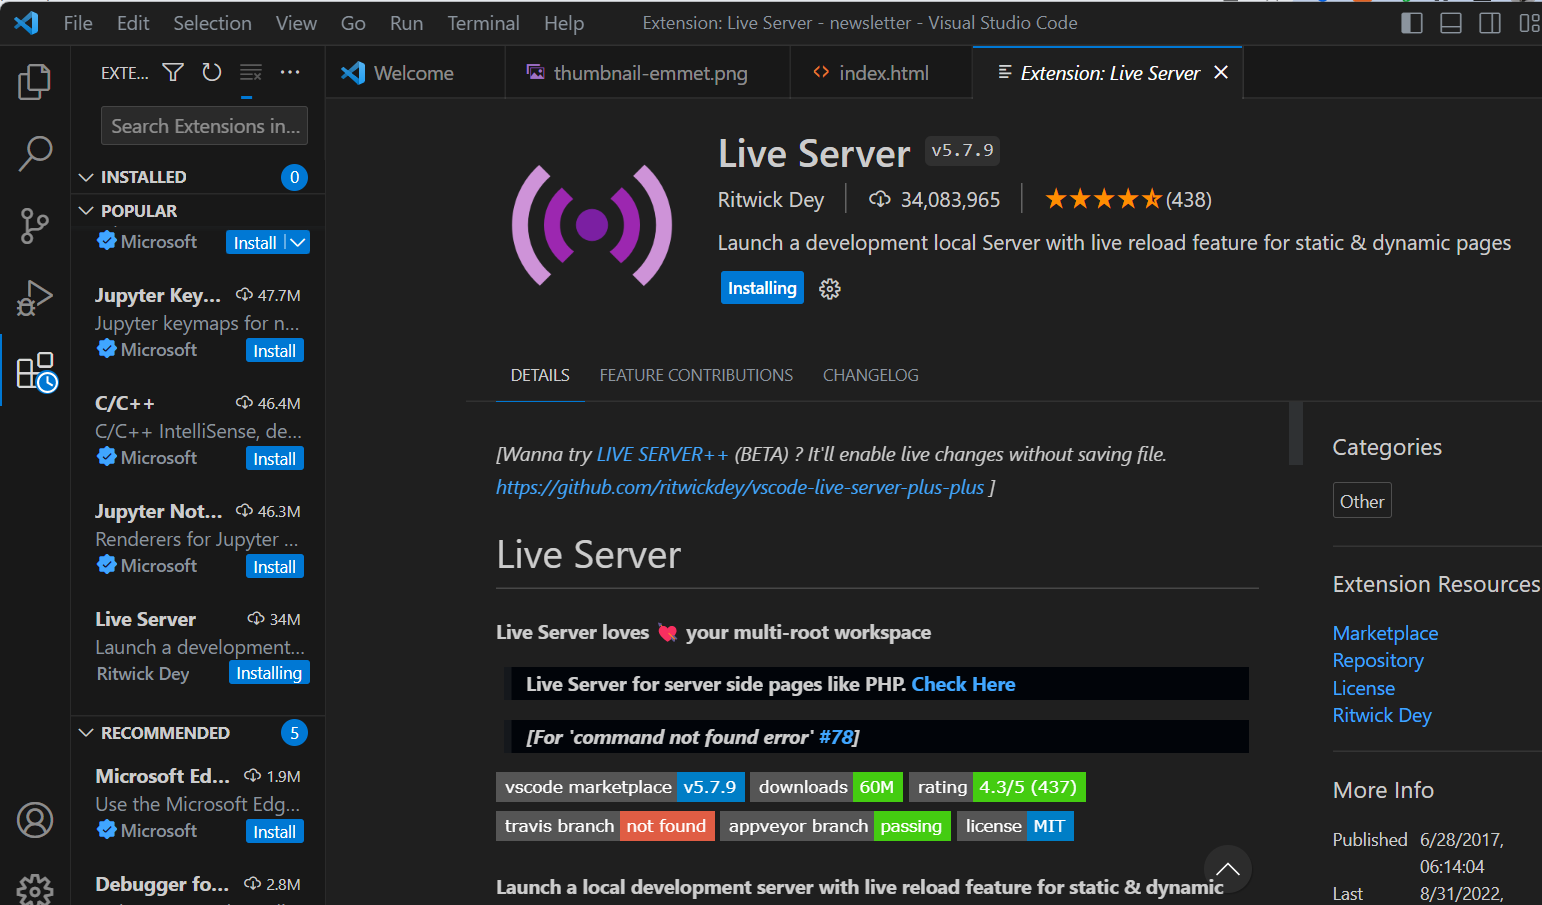Screen dimensions: 1542x905
Task: Open the Terminal menu
Action: point(483,23)
